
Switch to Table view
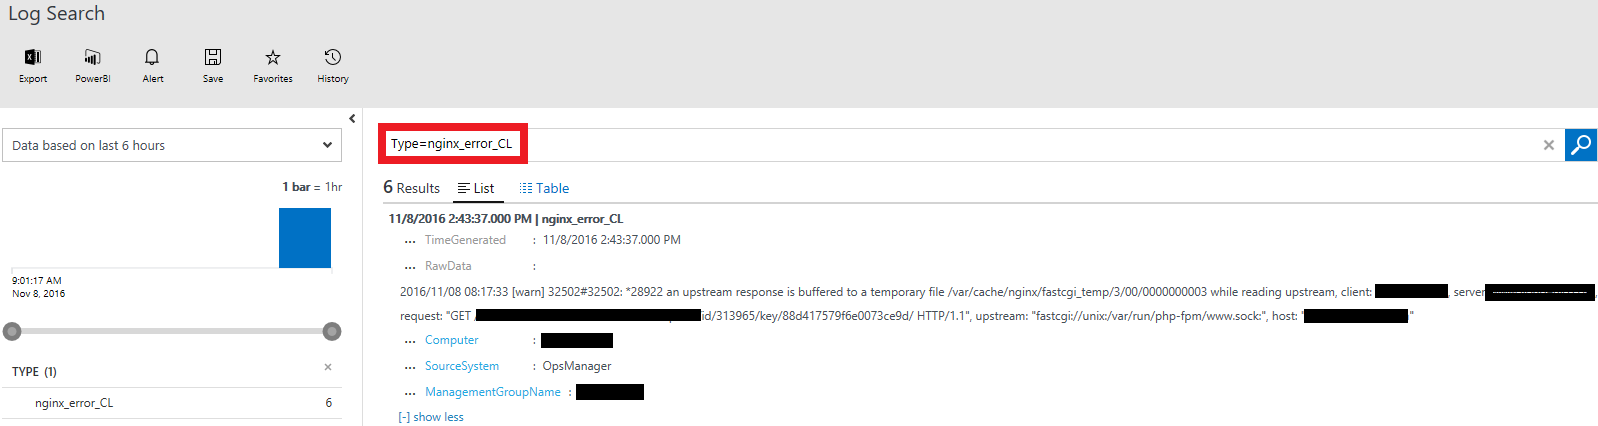coord(544,188)
